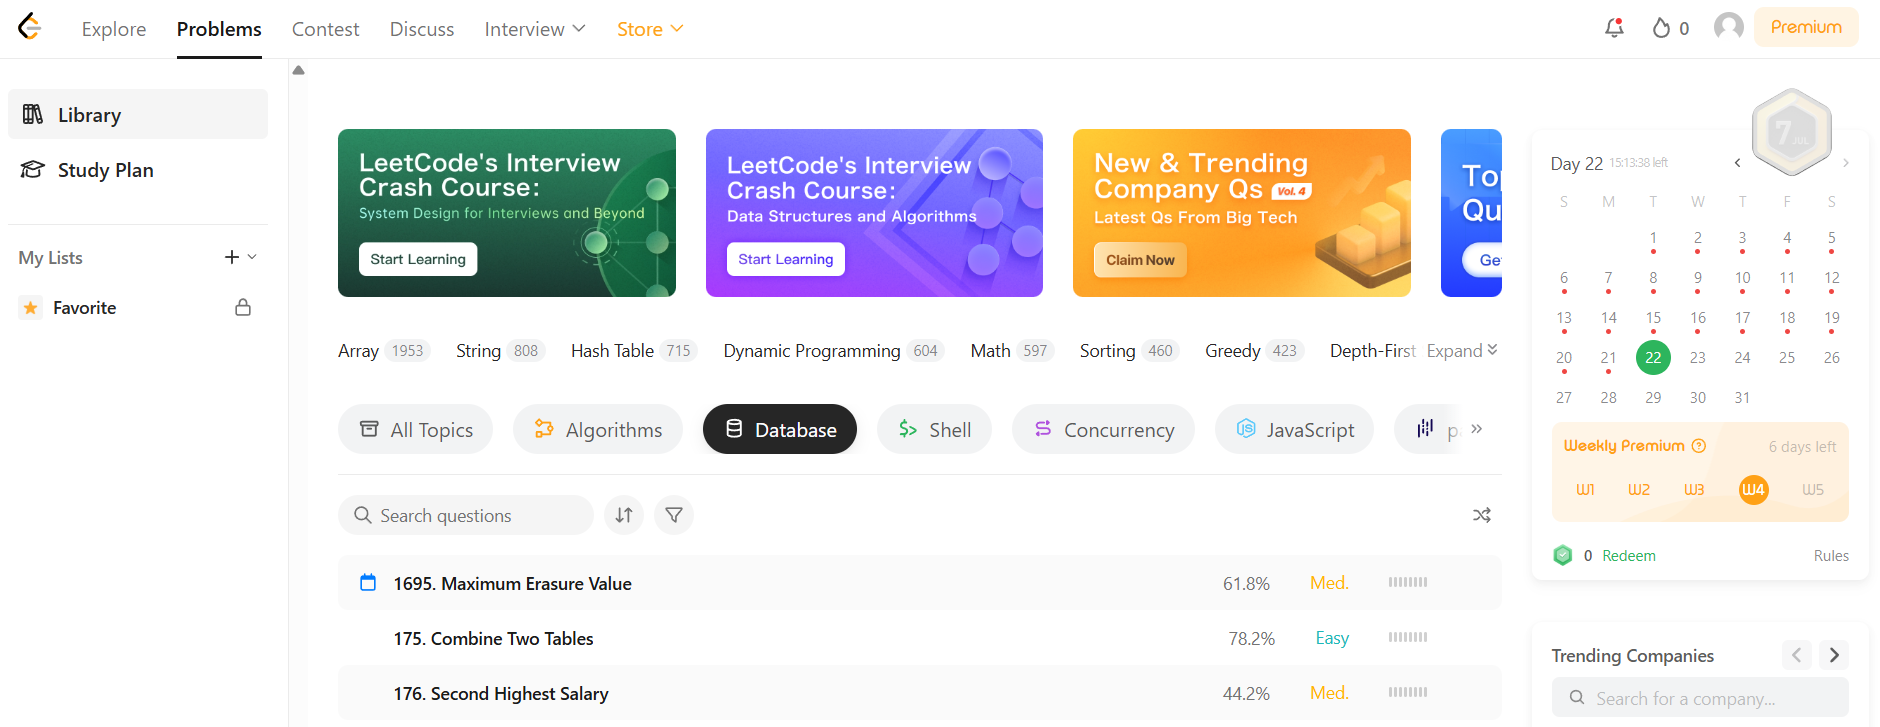The image size is (1880, 727).
Task: Filter by String topic tag
Action: coord(500,350)
